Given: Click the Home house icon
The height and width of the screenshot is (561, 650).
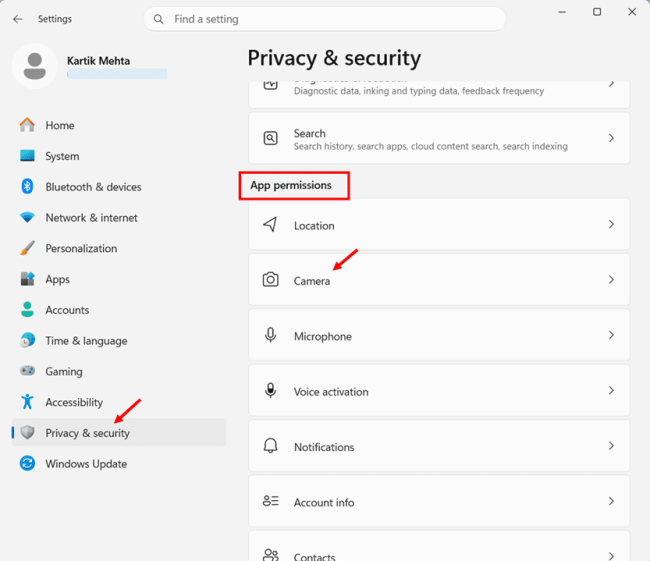Looking at the screenshot, I should [x=27, y=125].
